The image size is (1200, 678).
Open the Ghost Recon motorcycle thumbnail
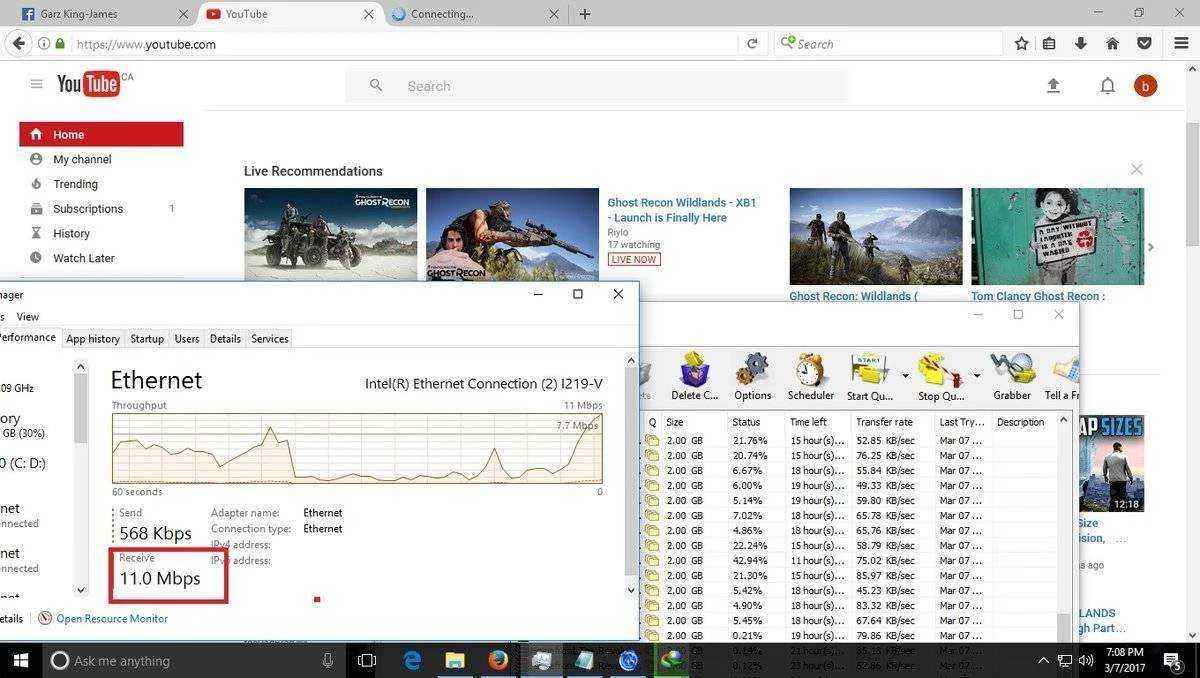pos(330,234)
